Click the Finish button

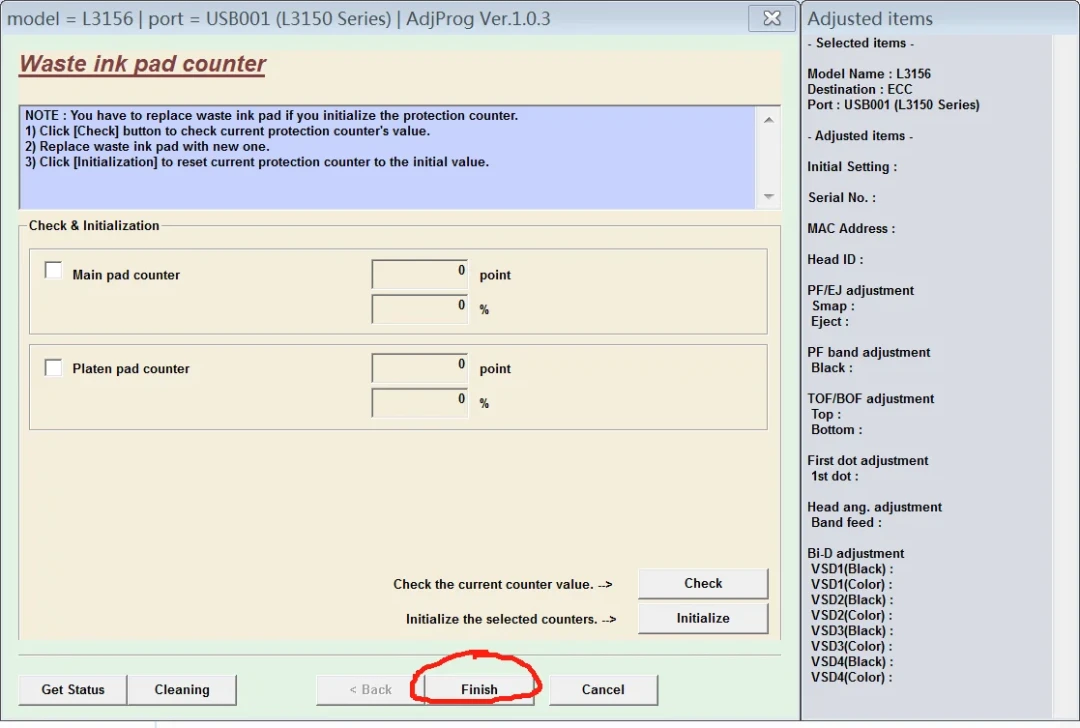(479, 689)
